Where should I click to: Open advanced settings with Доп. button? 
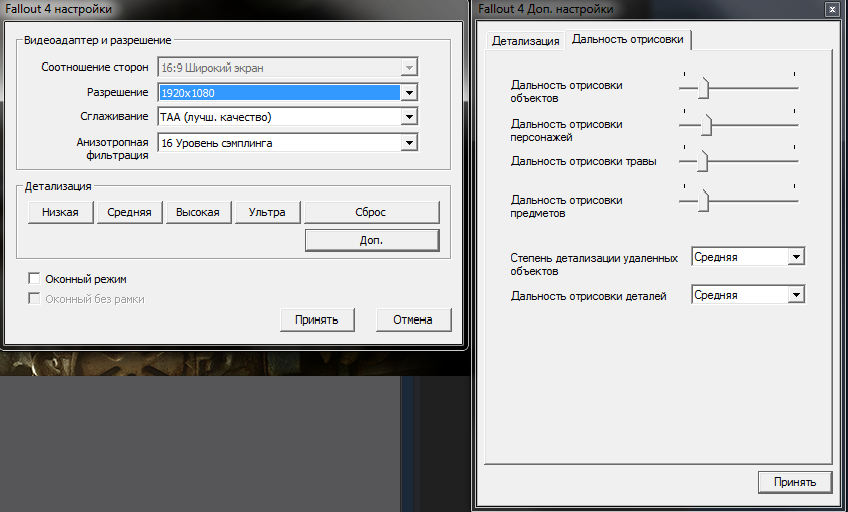coord(372,241)
